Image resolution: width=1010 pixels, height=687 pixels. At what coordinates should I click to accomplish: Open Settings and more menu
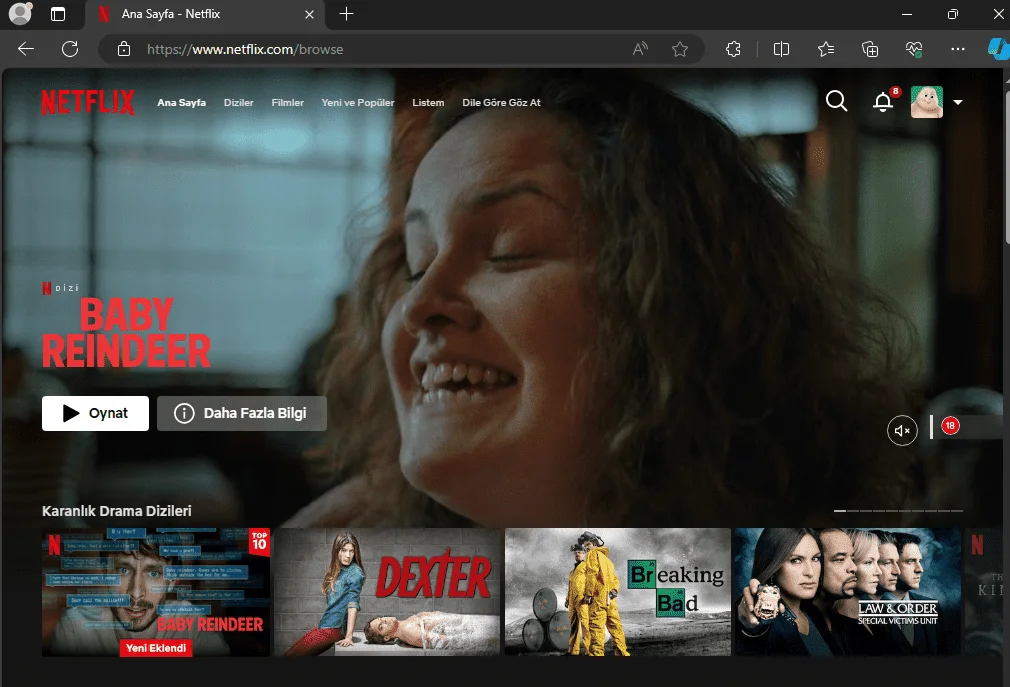click(958, 49)
